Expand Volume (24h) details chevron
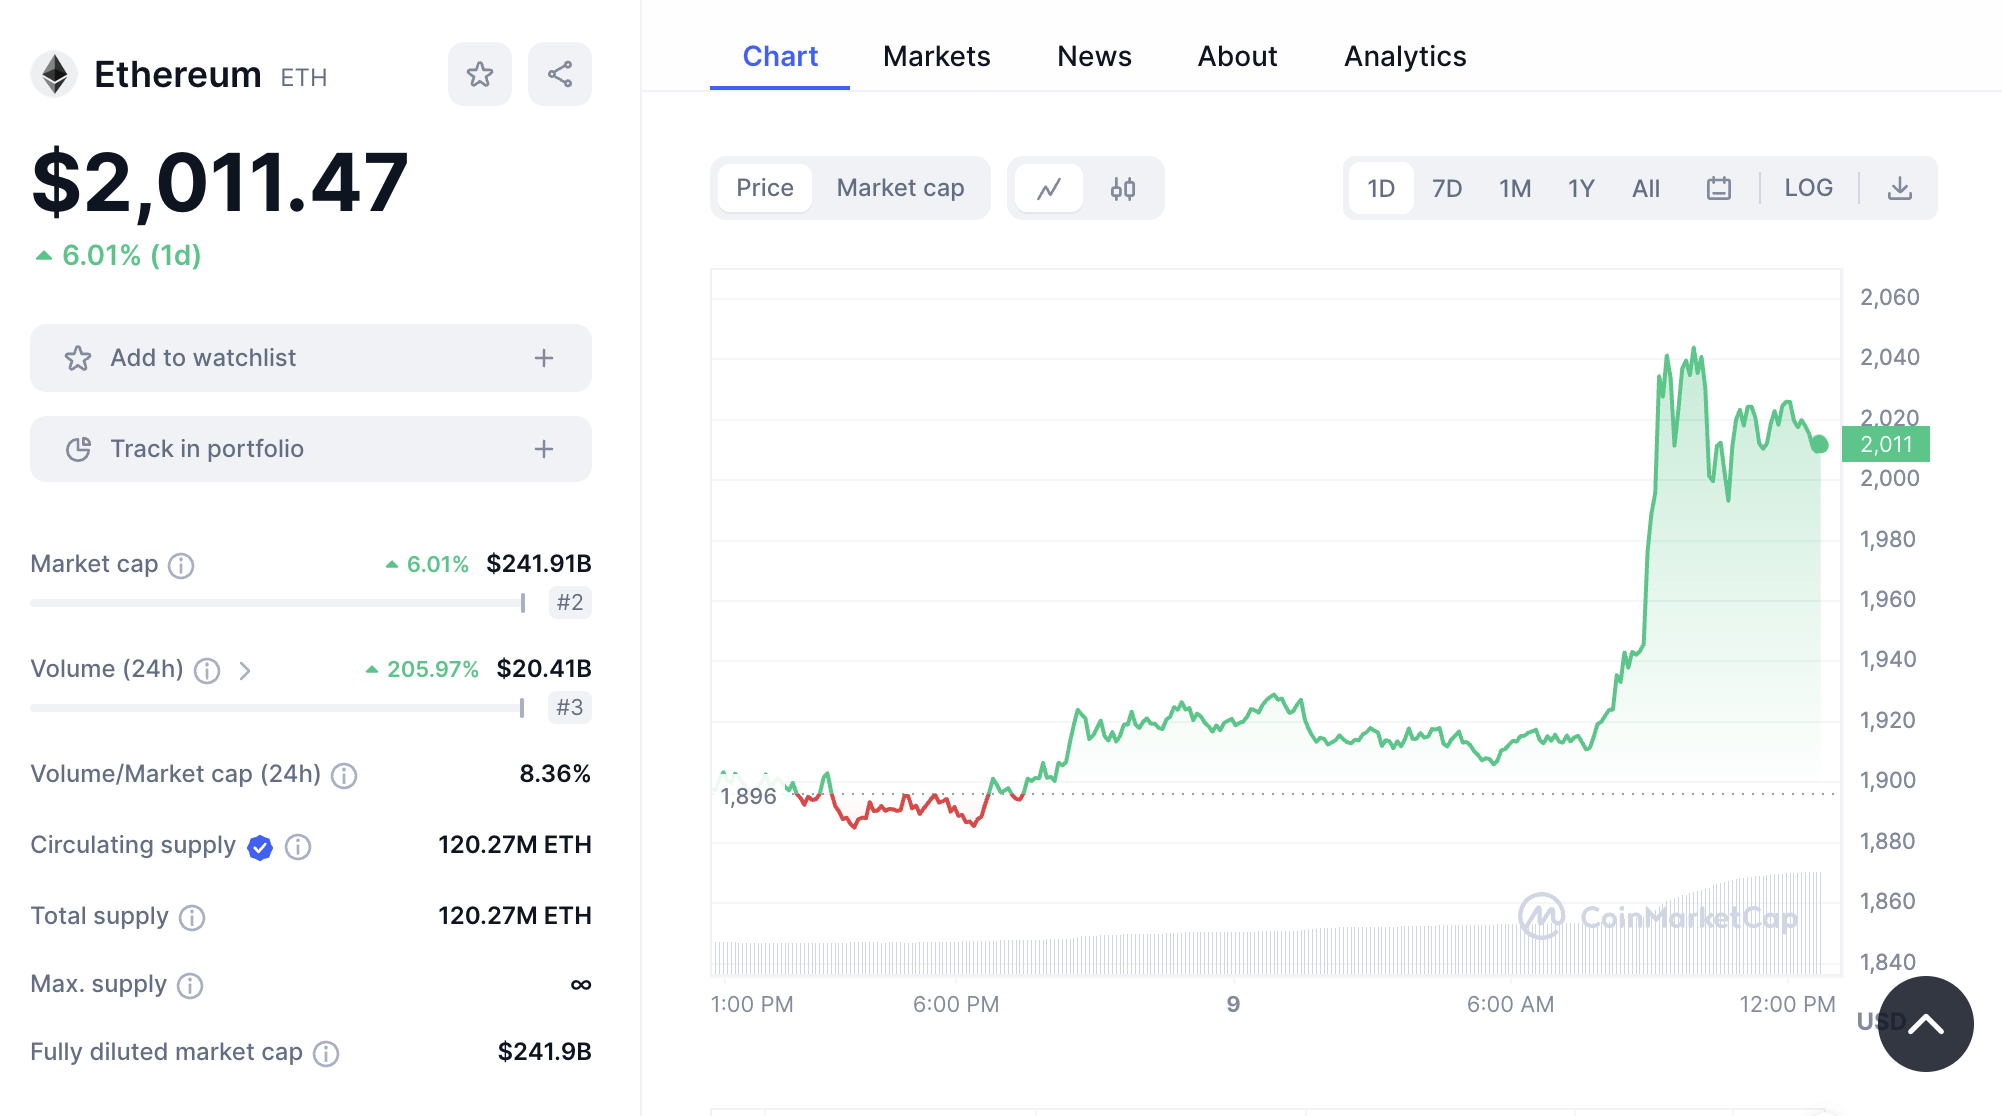Viewport: 2002px width, 1116px height. pos(245,670)
